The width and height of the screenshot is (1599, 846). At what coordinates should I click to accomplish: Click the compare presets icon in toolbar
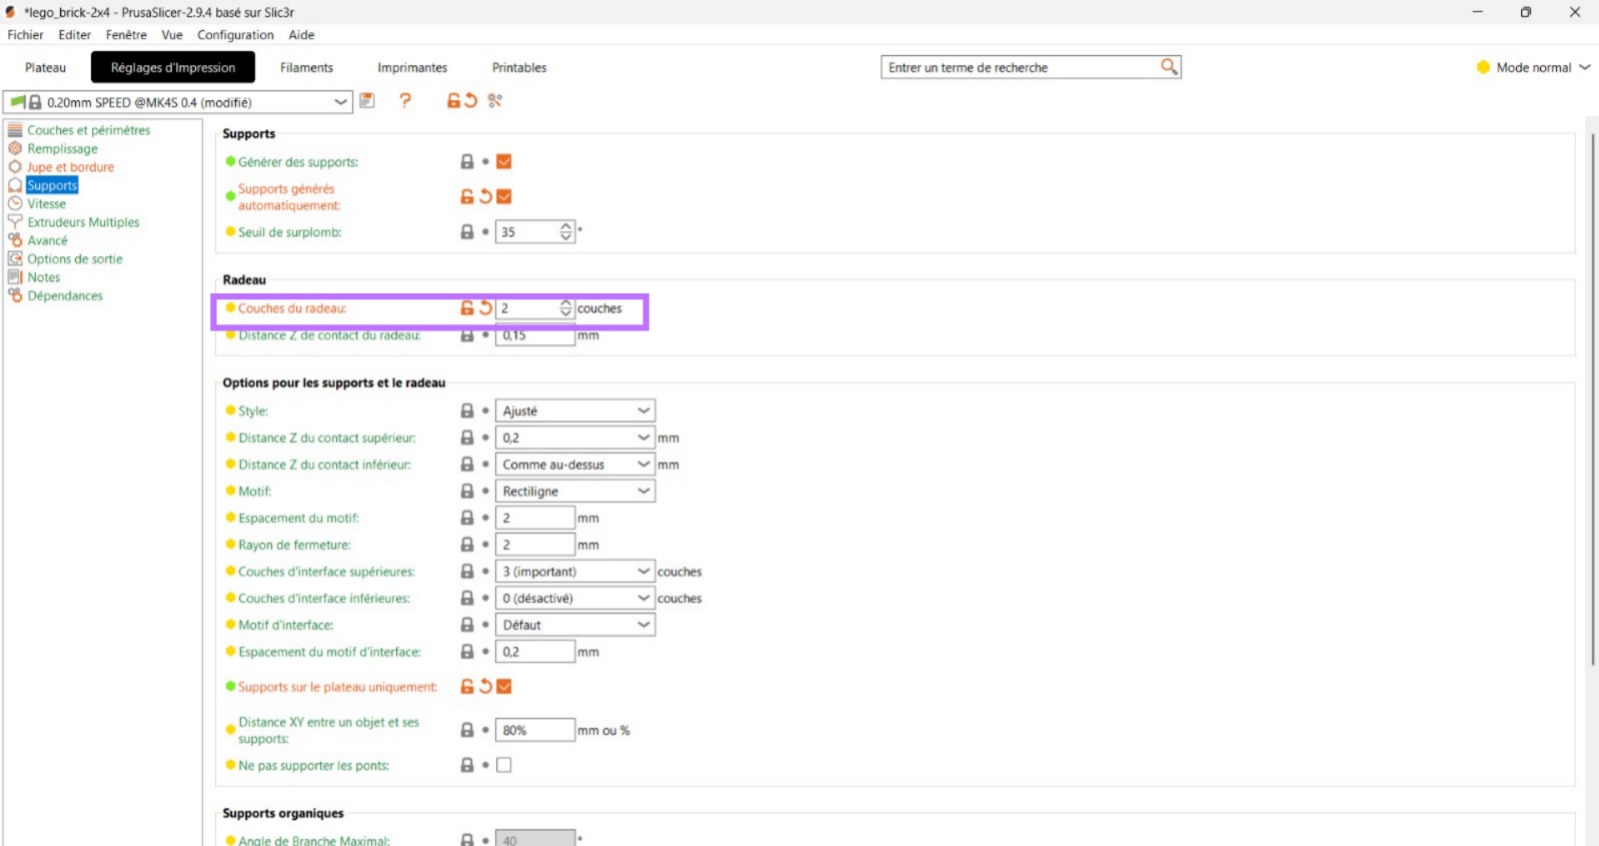pos(495,101)
